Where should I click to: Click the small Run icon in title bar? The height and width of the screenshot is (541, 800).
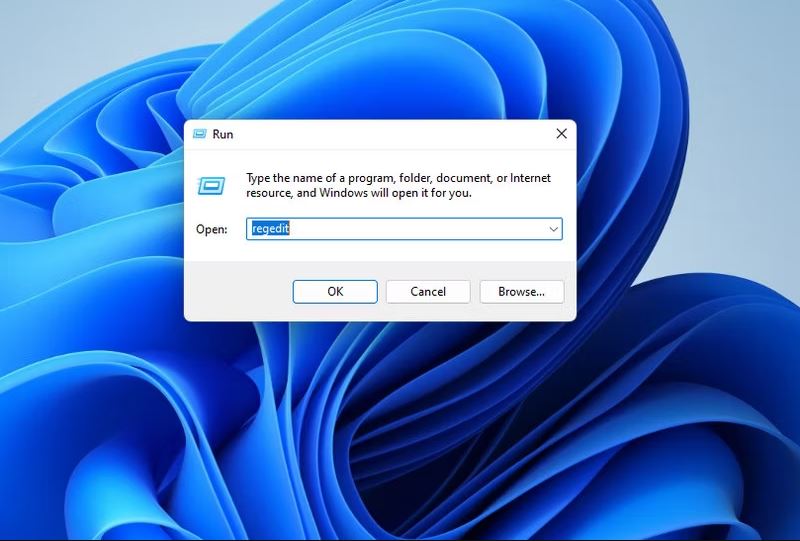pyautogui.click(x=199, y=134)
